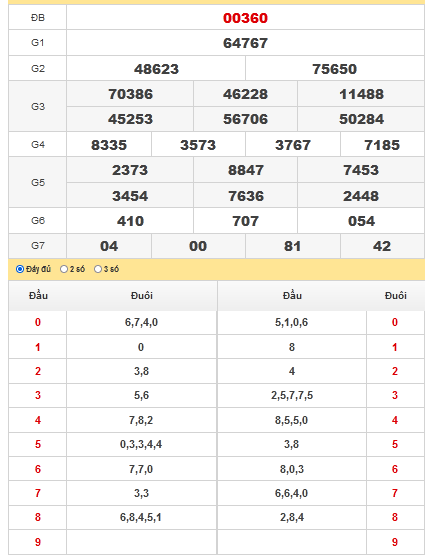Screen dimensions: 428x559
Task: Click G7 number 00
Action: (x=198, y=246)
